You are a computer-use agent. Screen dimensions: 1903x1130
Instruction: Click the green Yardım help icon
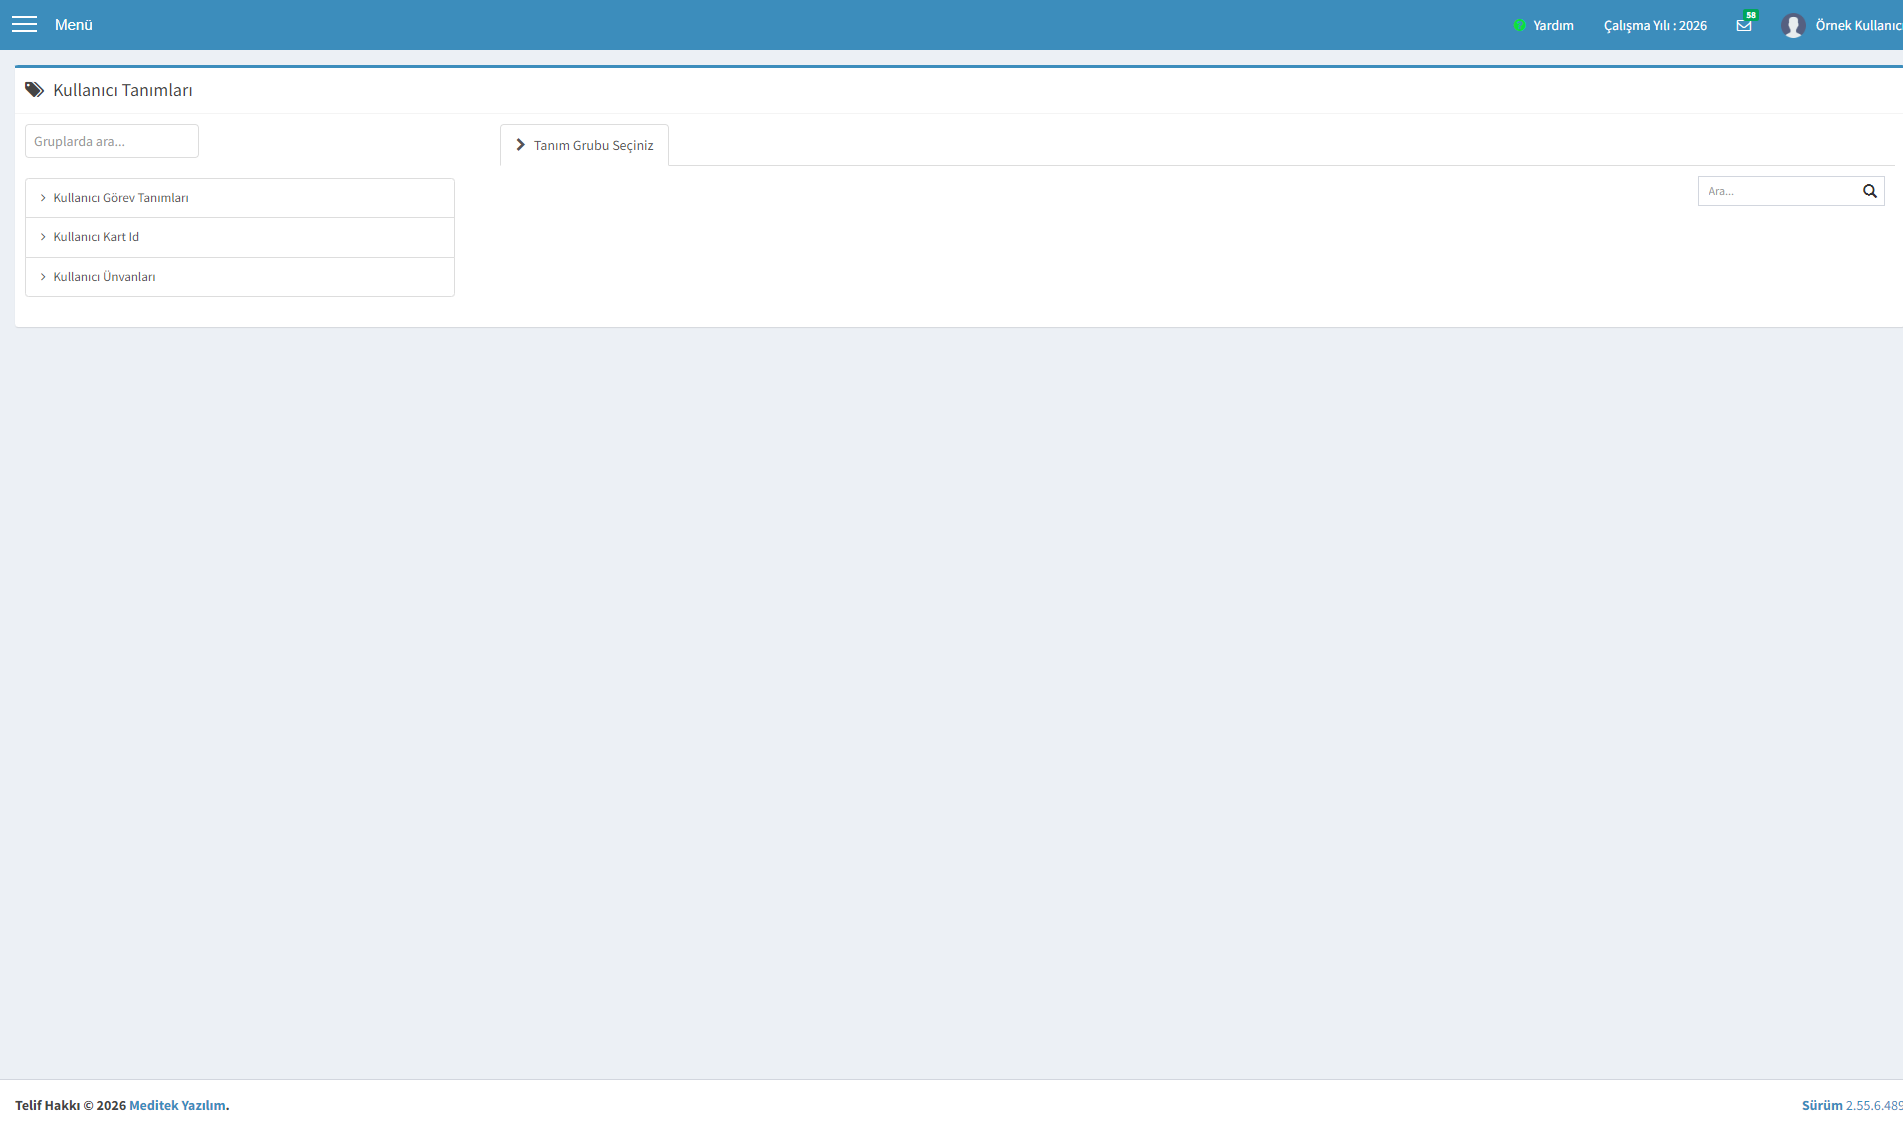[x=1520, y=25]
